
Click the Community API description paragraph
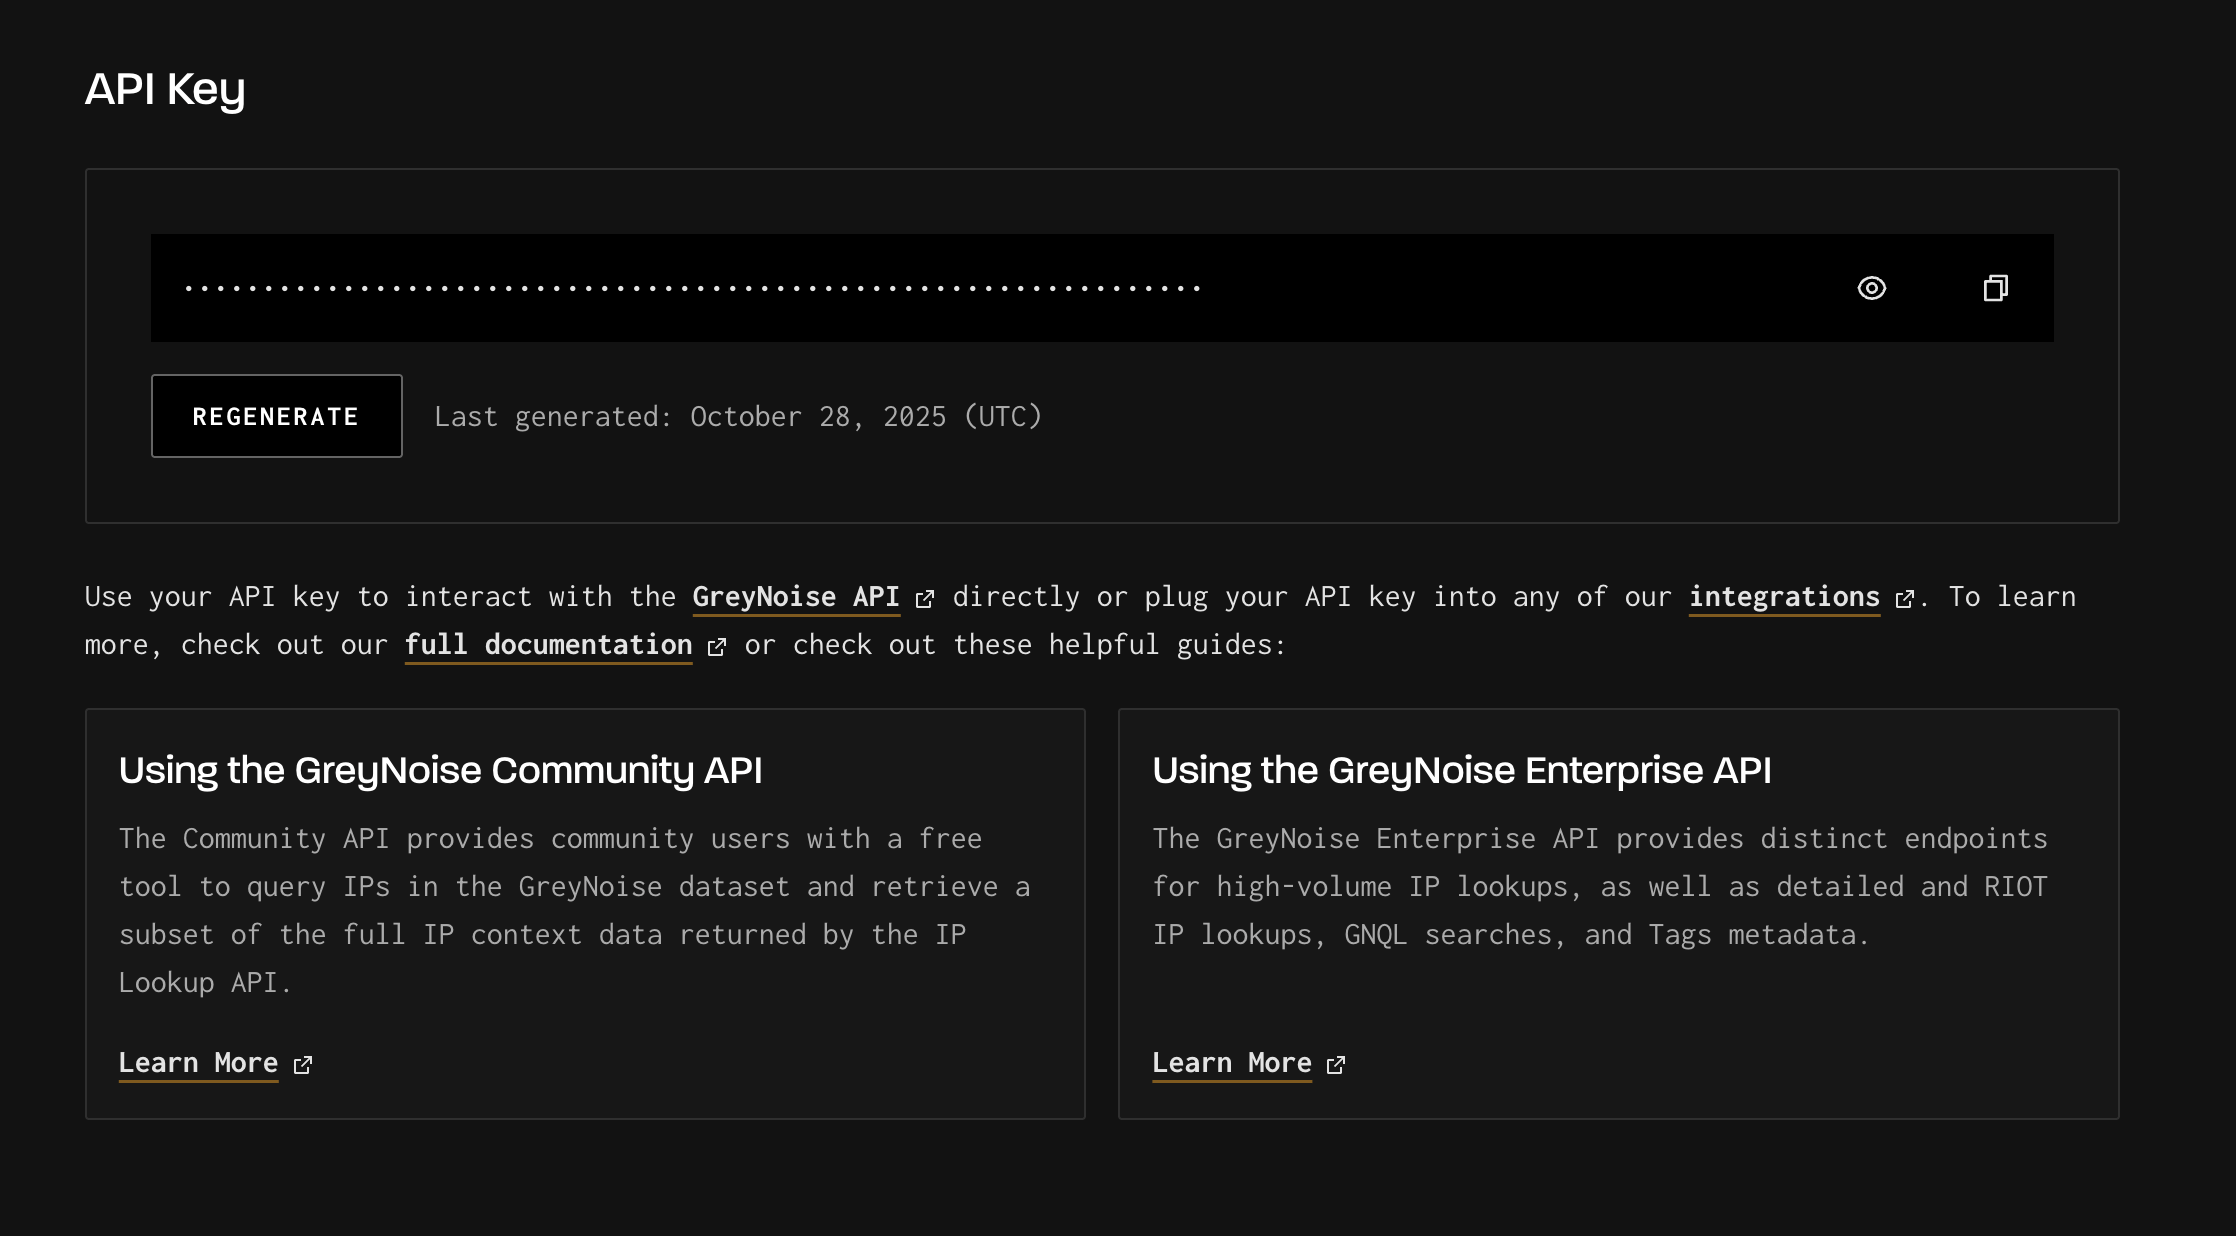click(x=574, y=910)
